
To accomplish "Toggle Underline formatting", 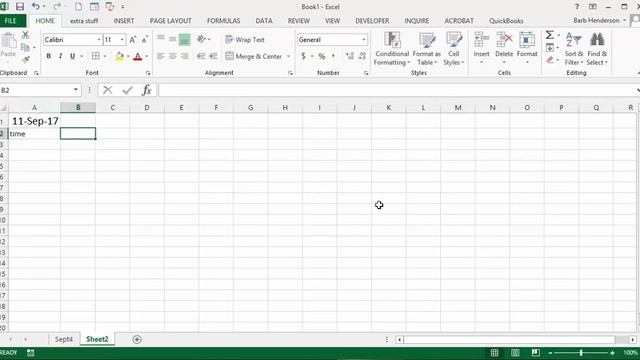I will point(72,56).
